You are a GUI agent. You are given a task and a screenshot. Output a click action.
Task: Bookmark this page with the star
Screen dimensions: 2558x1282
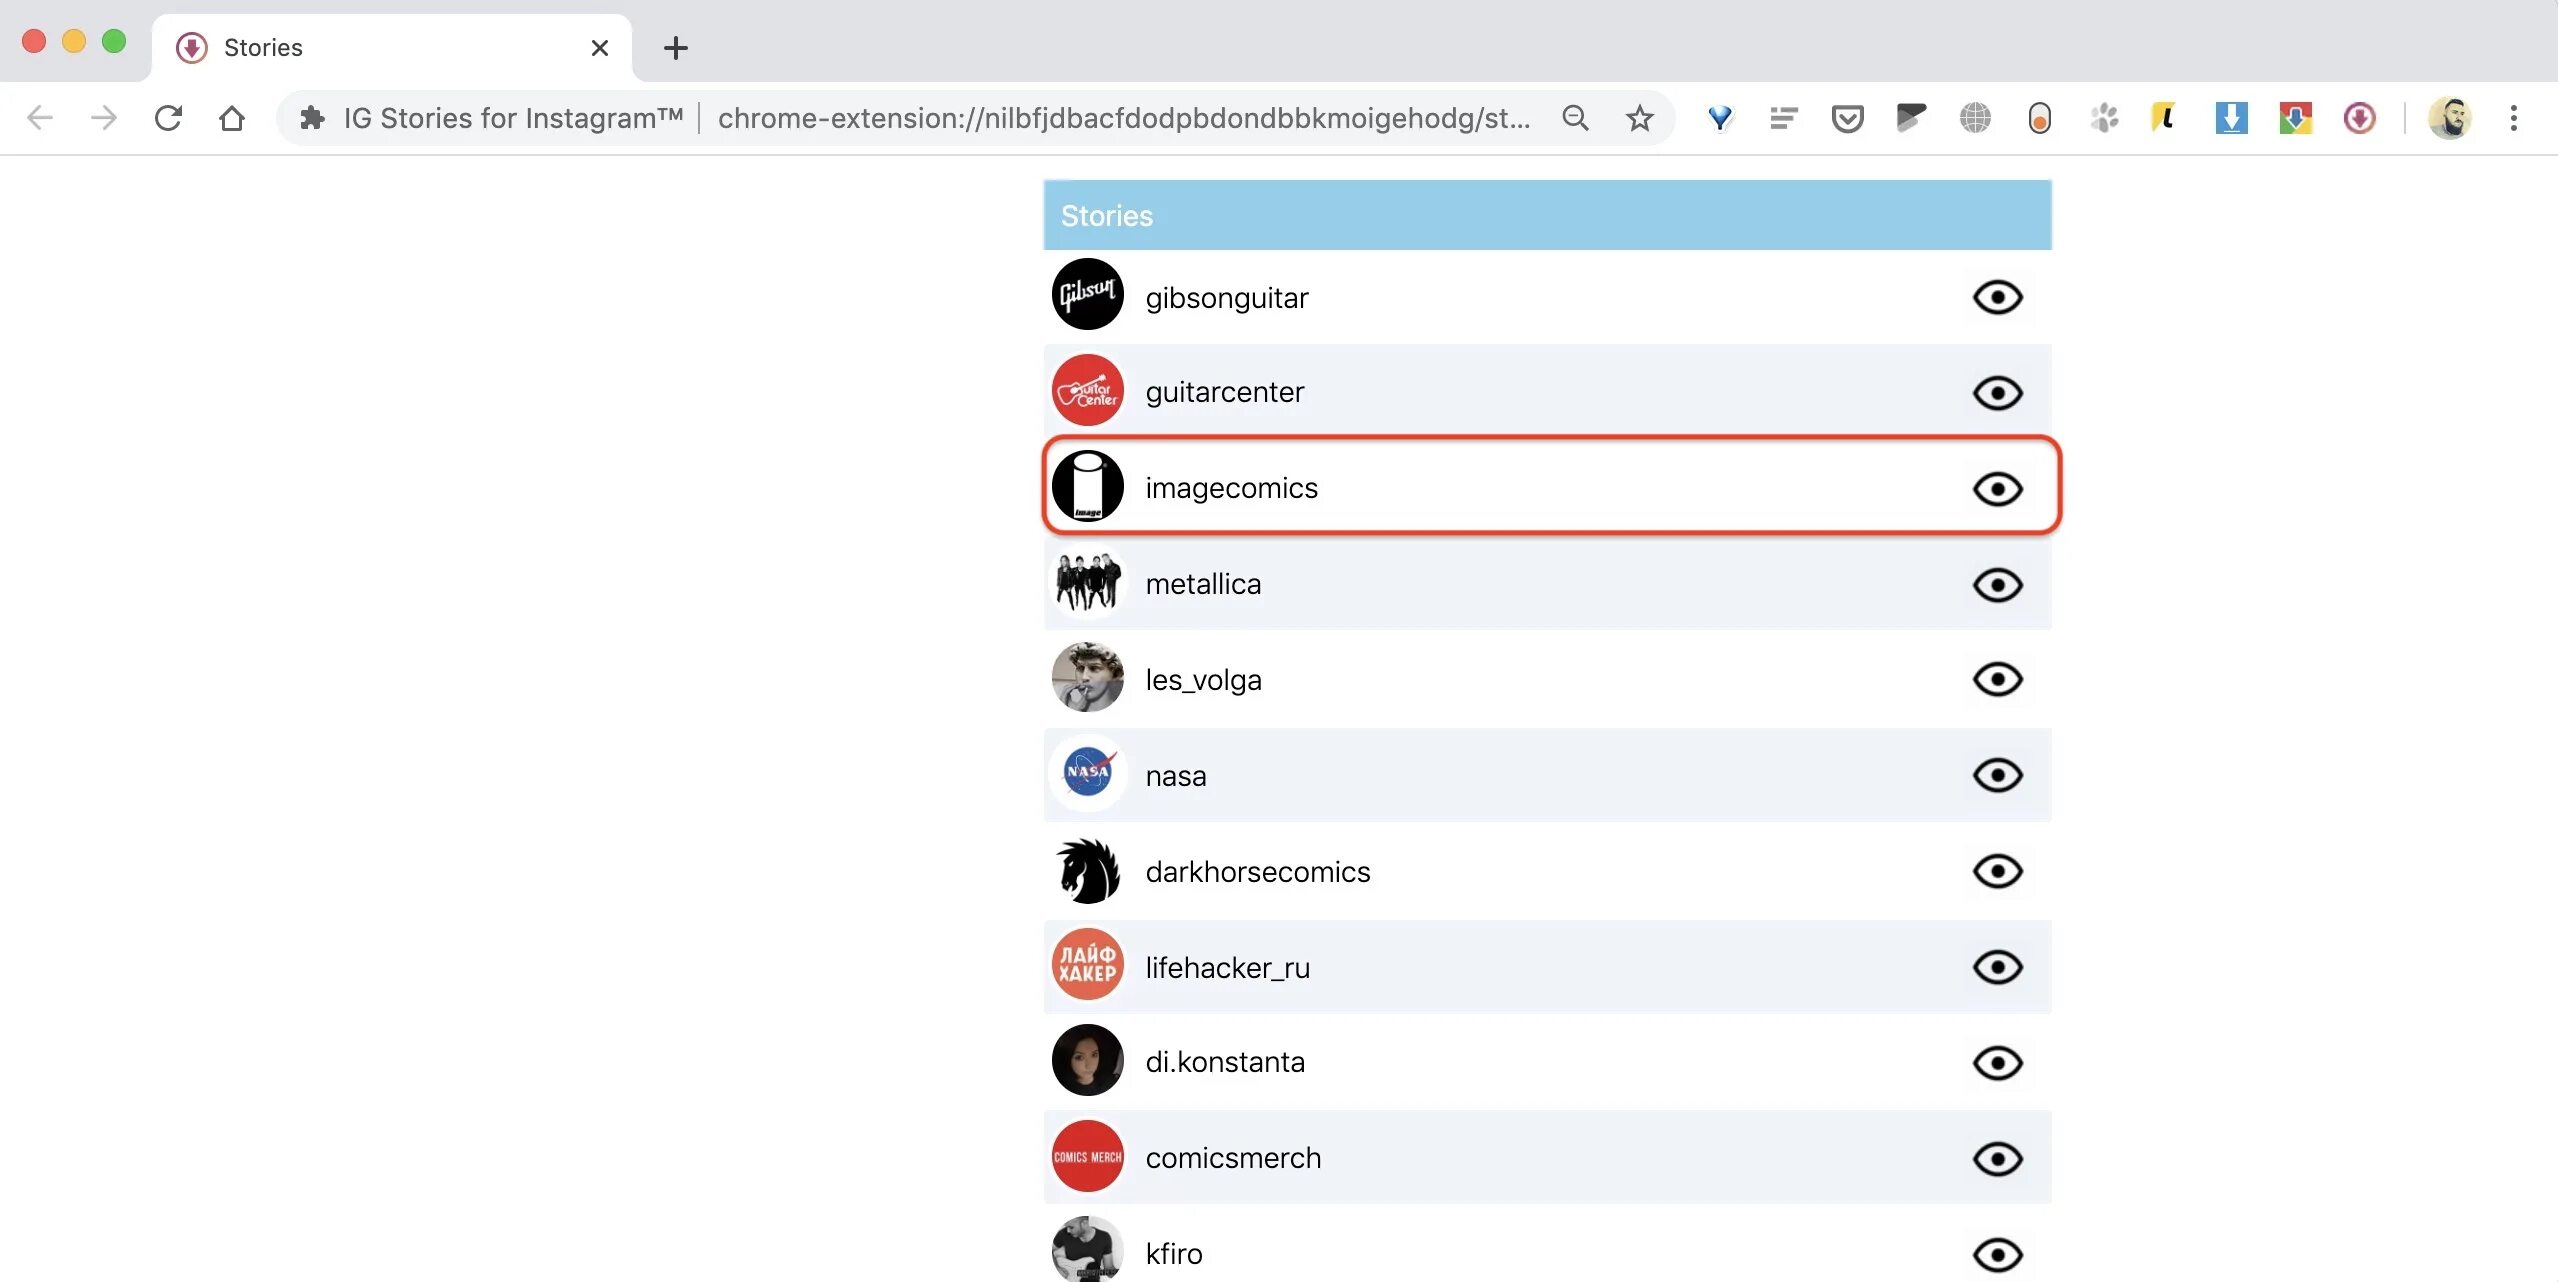(1639, 118)
